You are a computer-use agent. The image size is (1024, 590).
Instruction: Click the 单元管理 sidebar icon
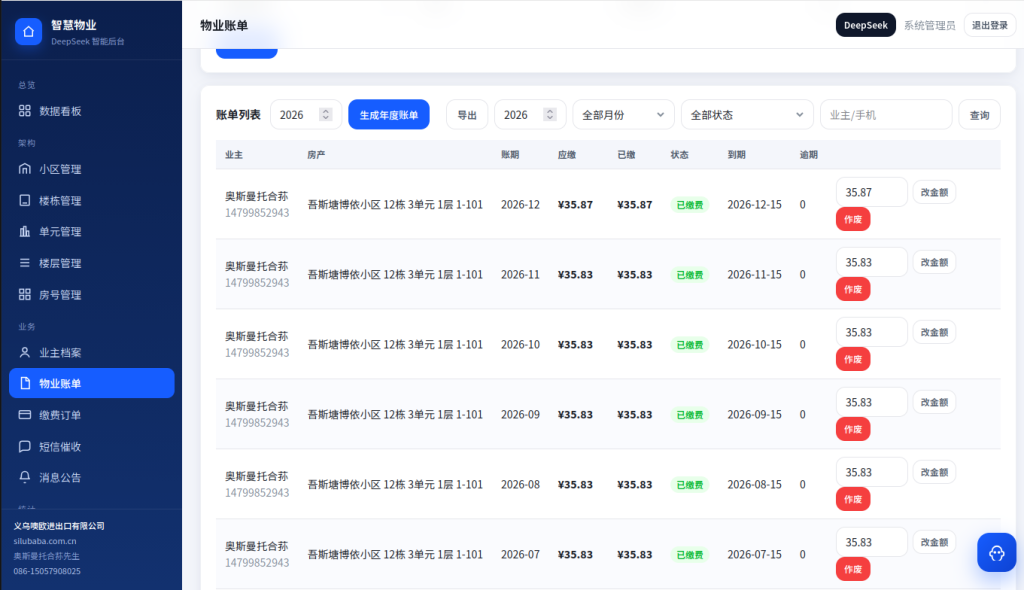(25, 231)
